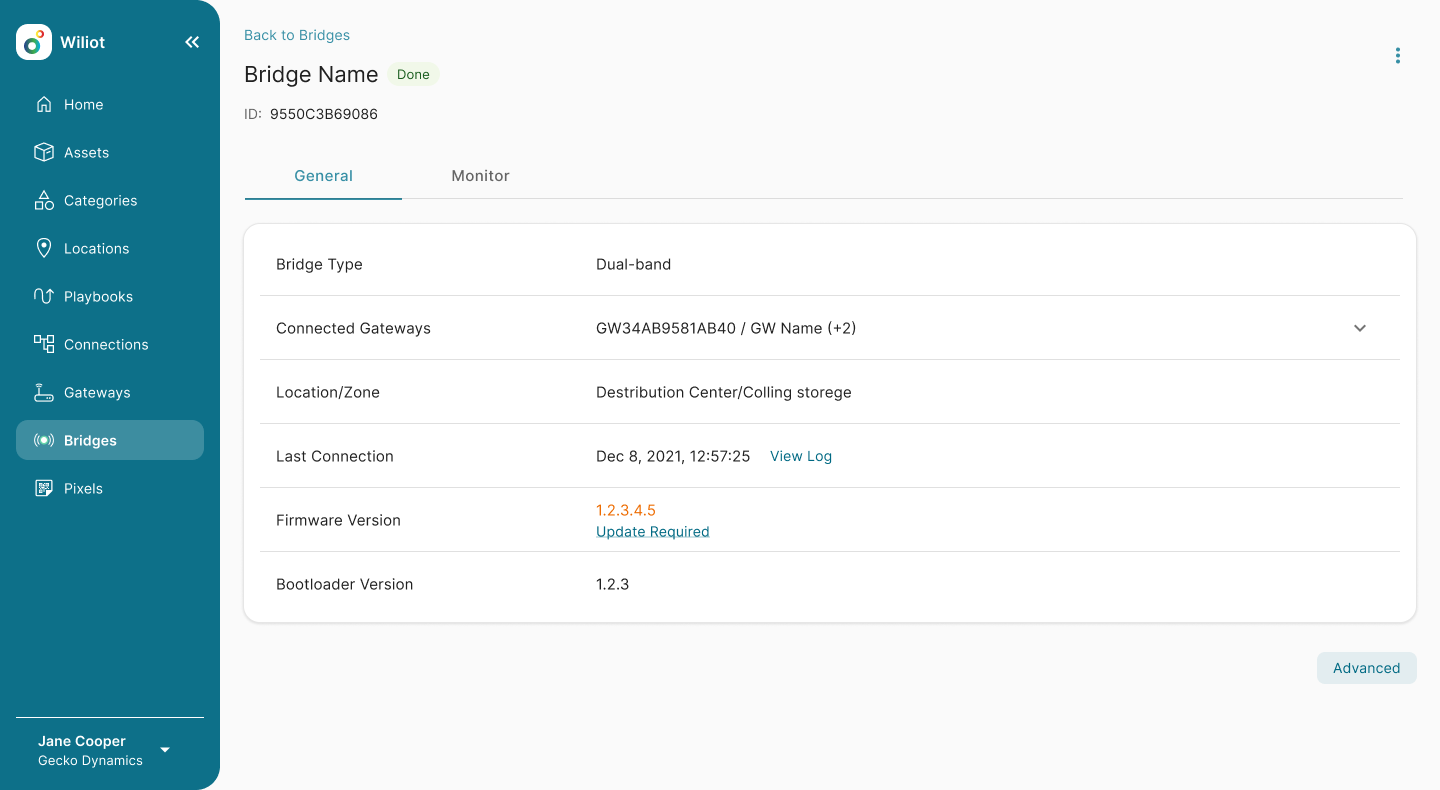Click Destribution Center/Colling storege value

tap(724, 392)
